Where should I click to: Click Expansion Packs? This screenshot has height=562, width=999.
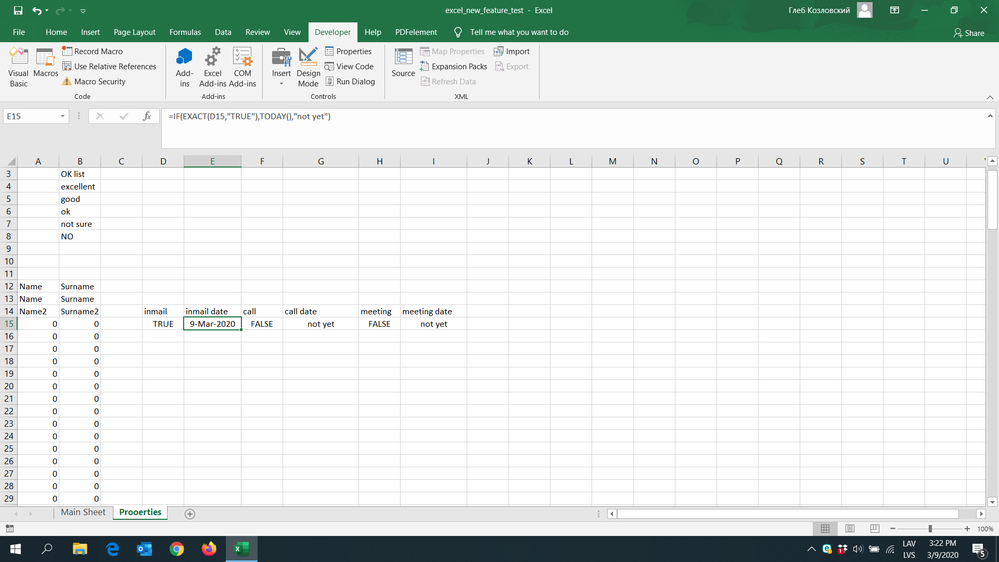click(x=453, y=66)
